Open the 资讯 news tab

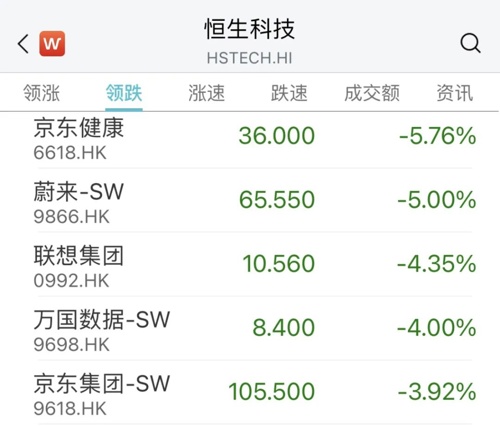(x=455, y=93)
